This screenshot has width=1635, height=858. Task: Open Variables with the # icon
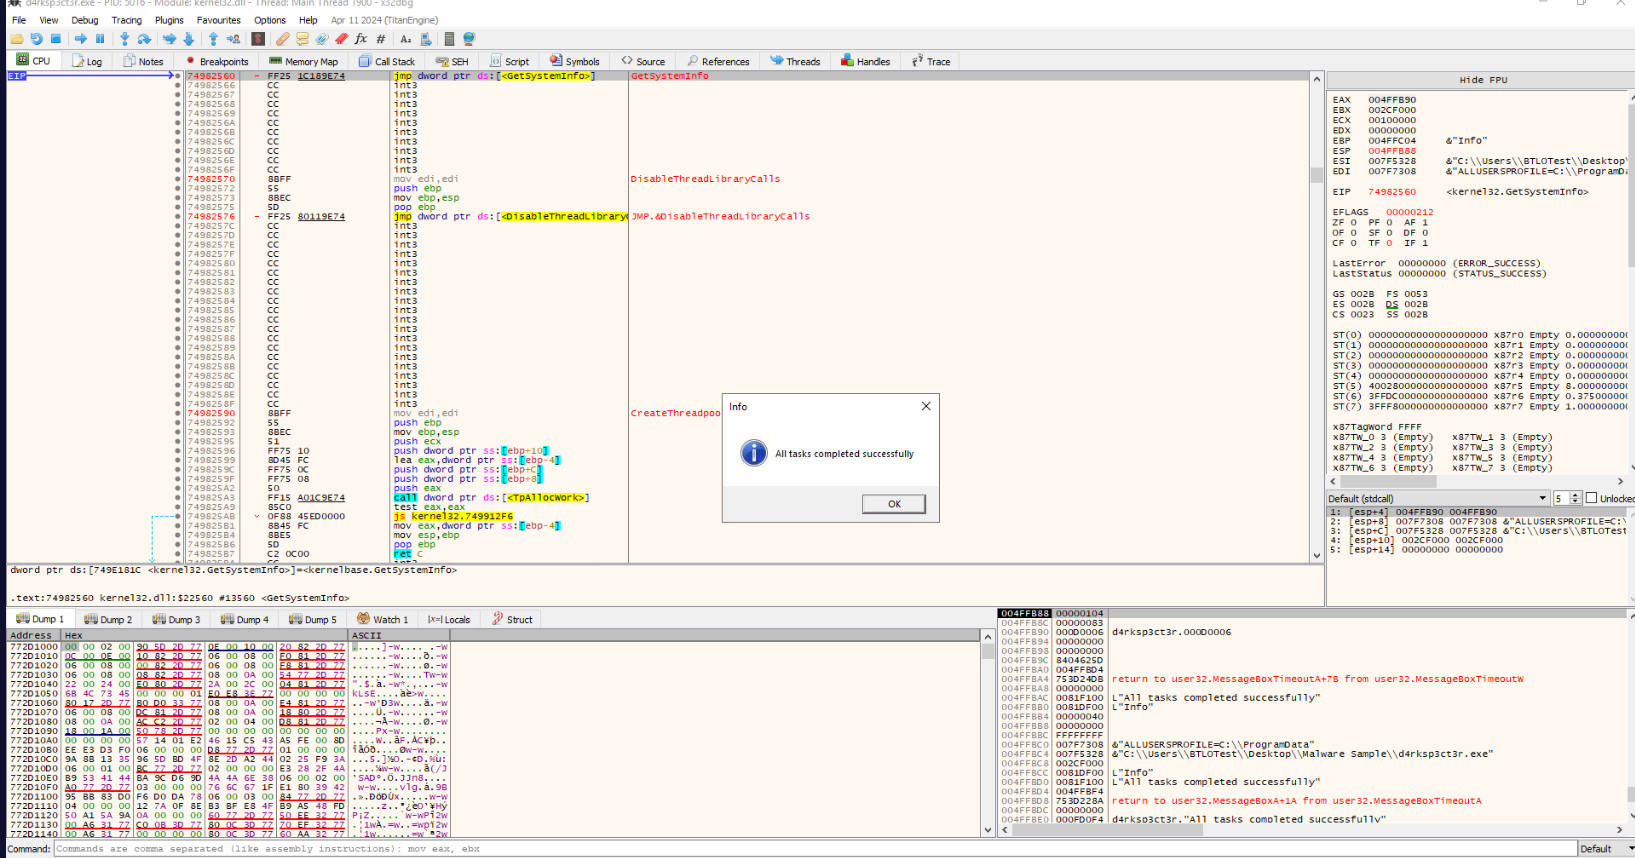tap(381, 39)
